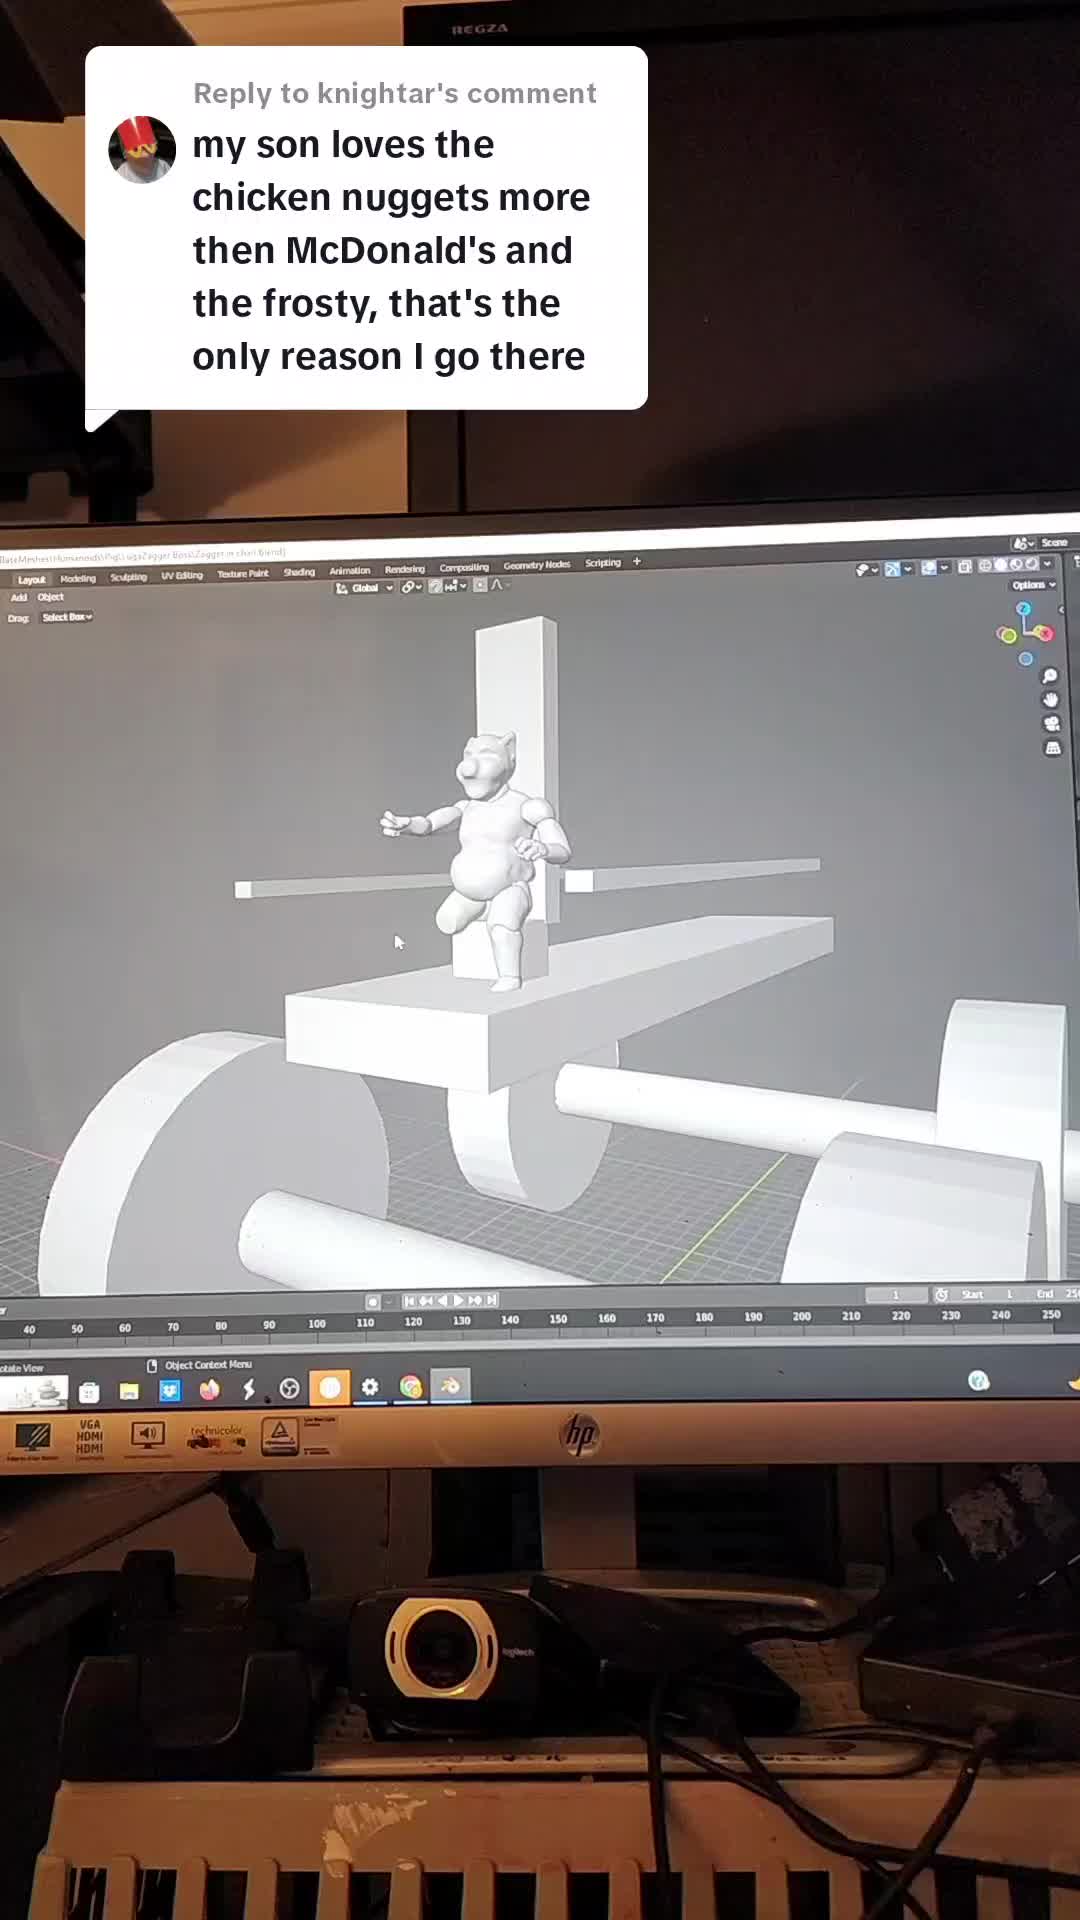Switch to the Shading workspace
1080x1920 pixels.
pyautogui.click(x=299, y=572)
